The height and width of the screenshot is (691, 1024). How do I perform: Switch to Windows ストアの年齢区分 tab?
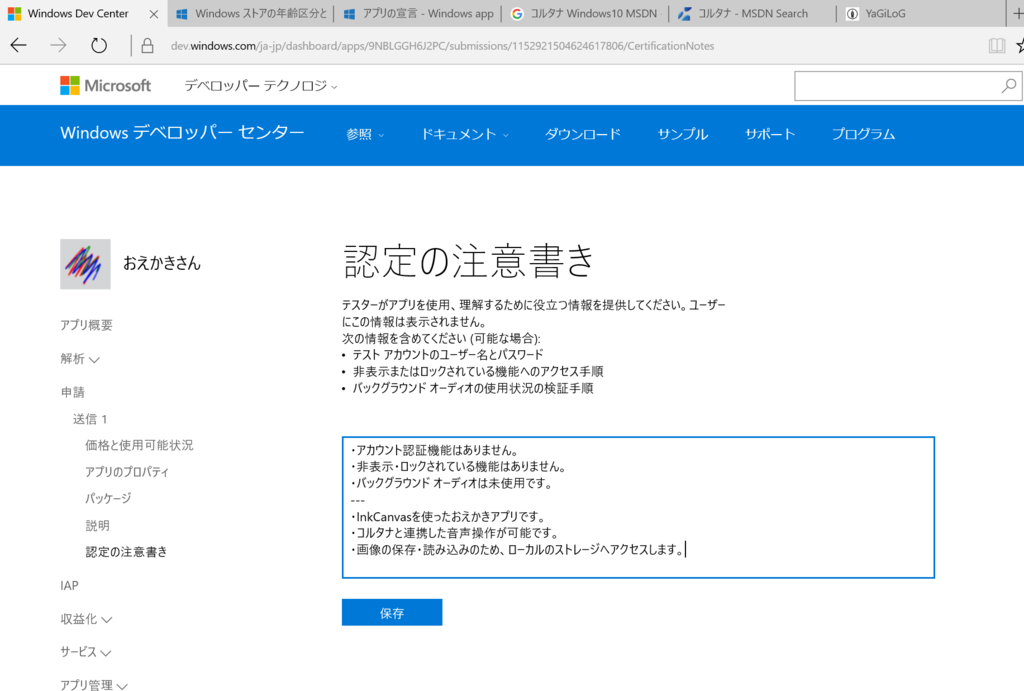pyautogui.click(x=251, y=14)
